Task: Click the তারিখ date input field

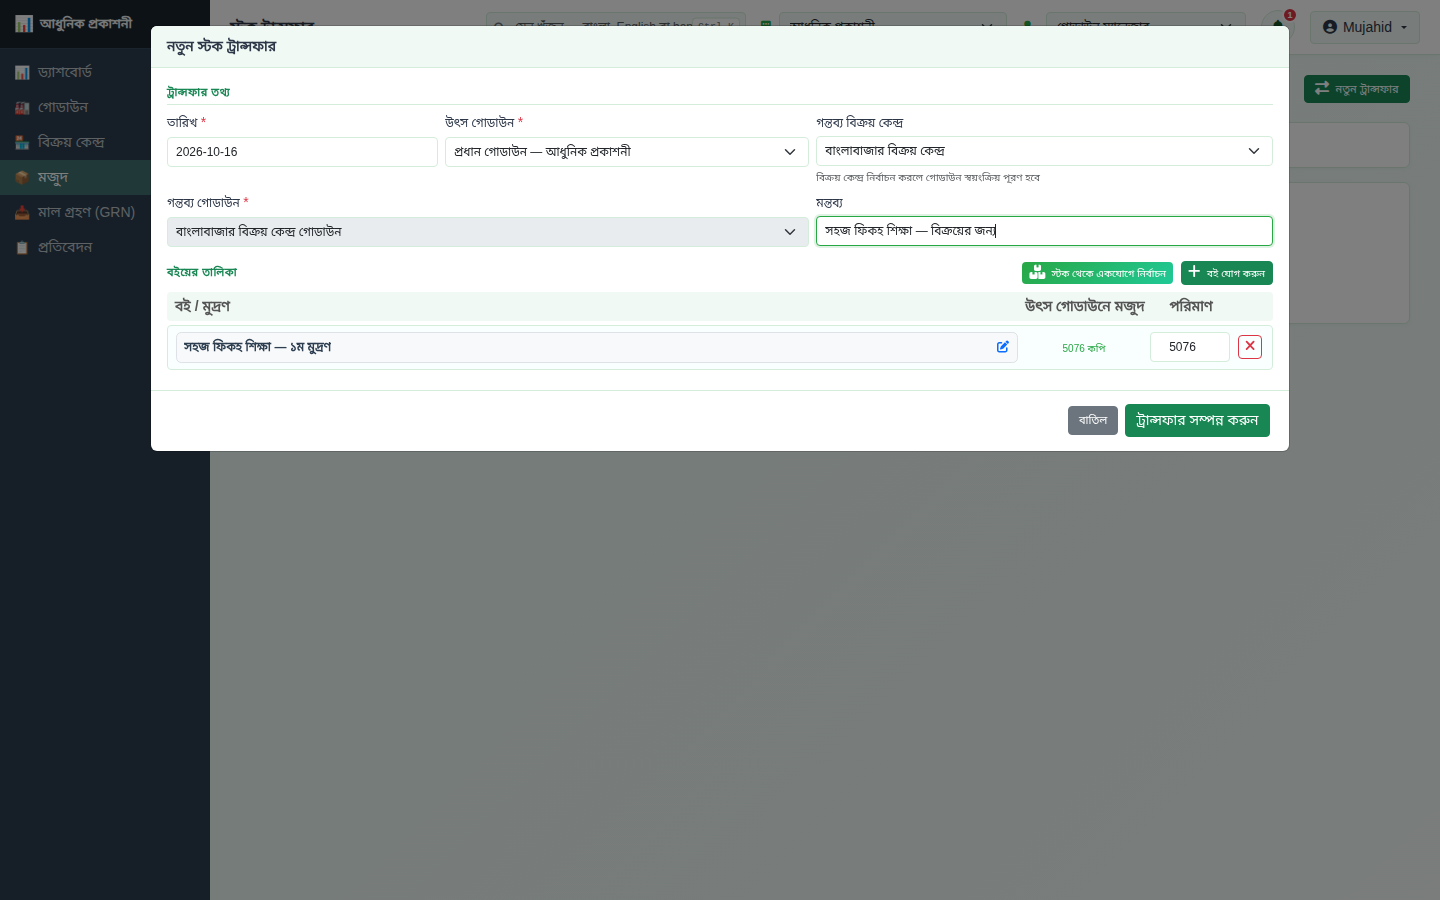Action: click(302, 152)
